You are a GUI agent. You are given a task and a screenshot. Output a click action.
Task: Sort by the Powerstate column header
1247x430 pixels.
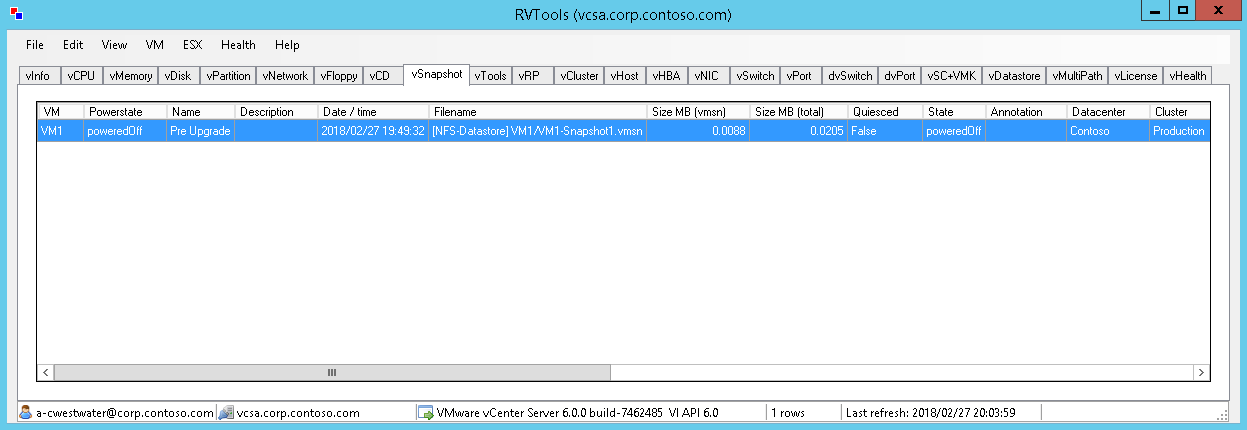click(125, 112)
